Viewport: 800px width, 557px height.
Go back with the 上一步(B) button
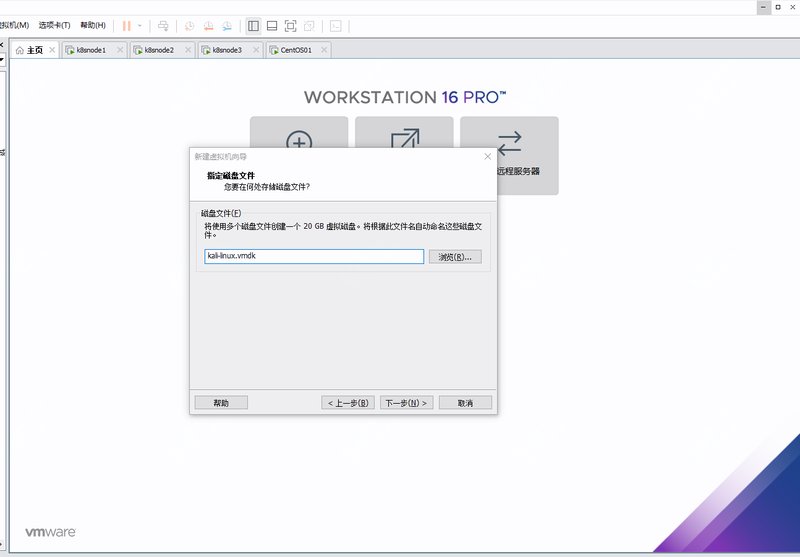pos(347,403)
